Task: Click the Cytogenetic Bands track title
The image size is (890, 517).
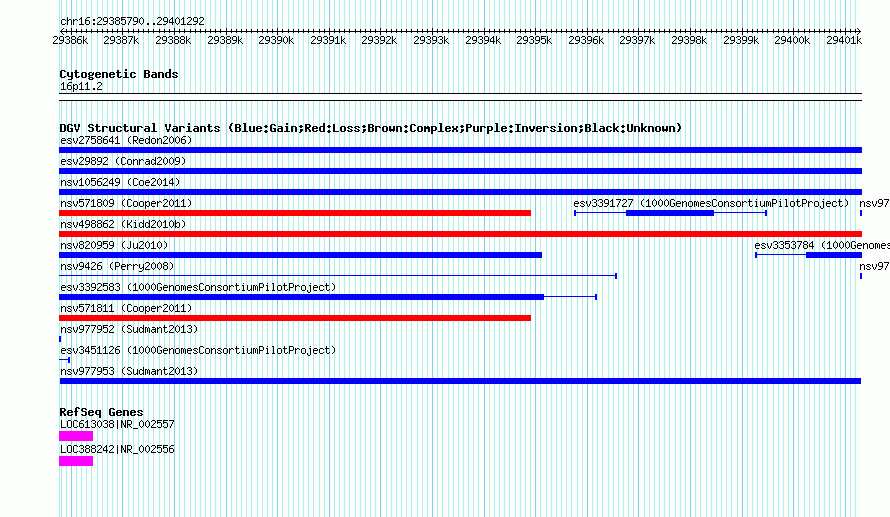Action: tap(119, 74)
